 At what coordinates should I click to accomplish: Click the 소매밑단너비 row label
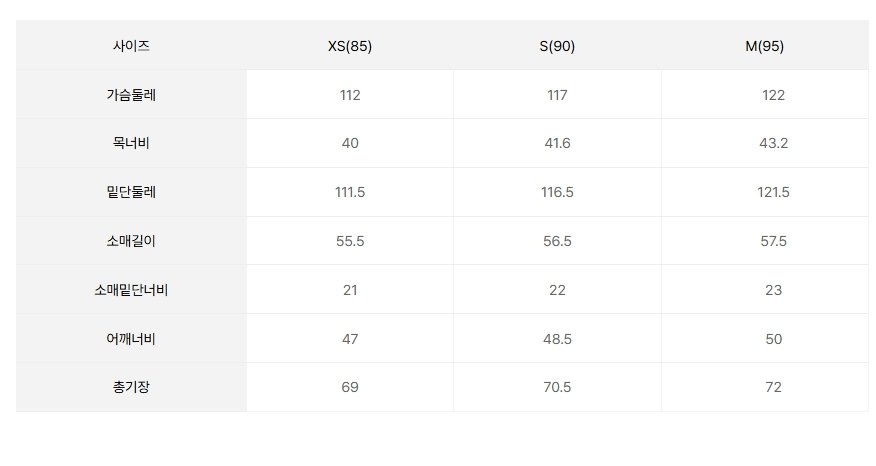coord(131,290)
